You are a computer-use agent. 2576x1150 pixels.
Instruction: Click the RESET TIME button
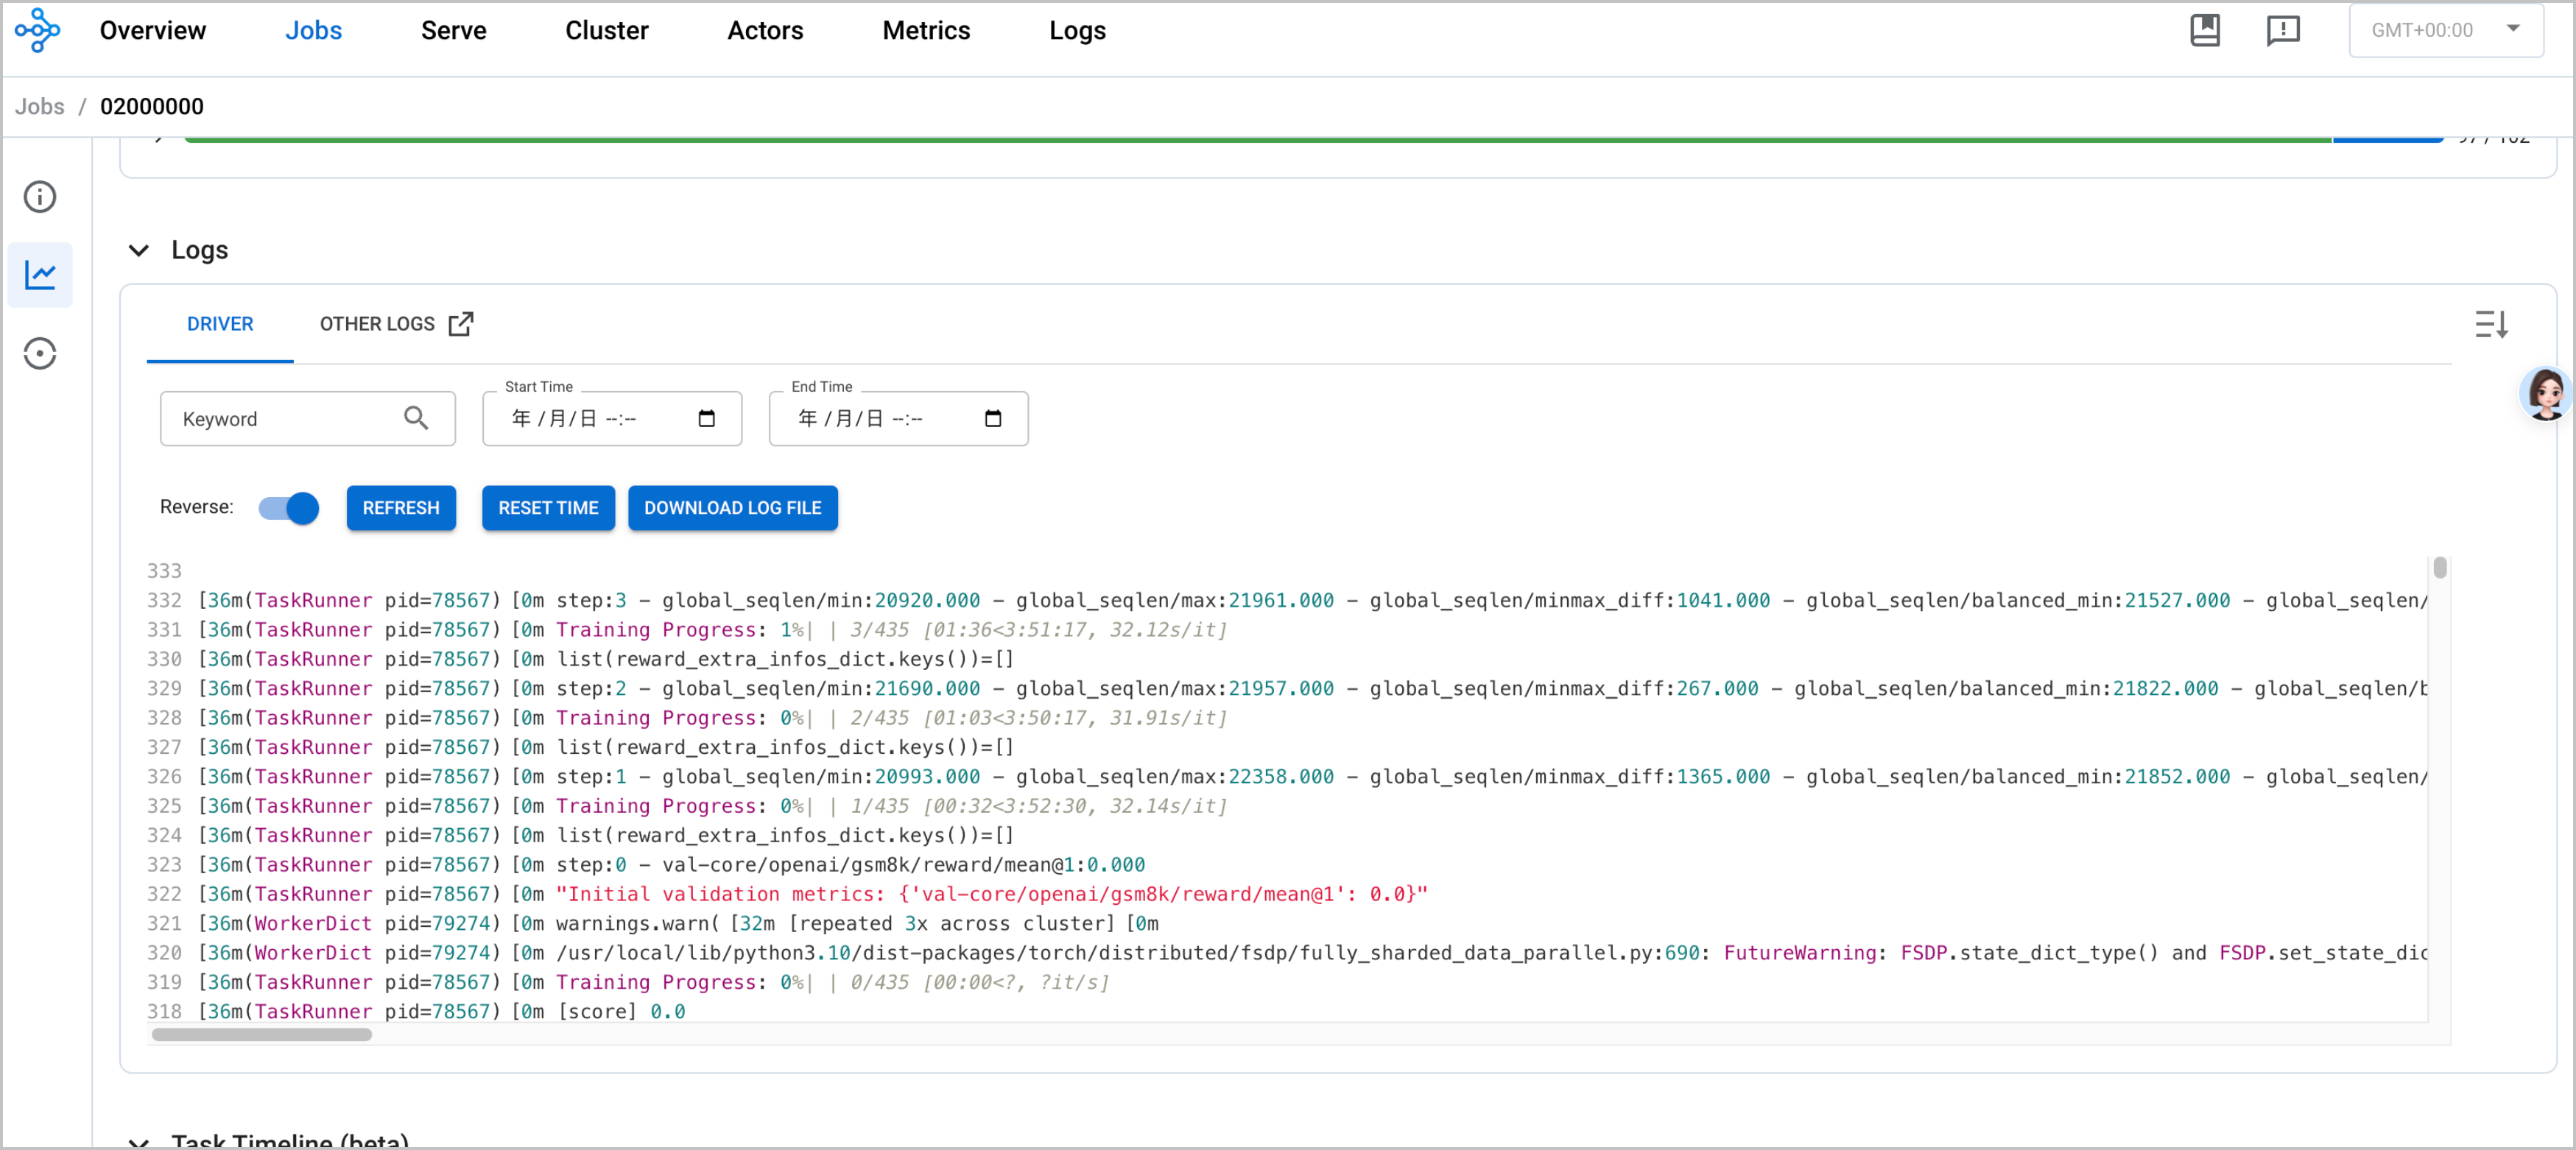pos(548,508)
